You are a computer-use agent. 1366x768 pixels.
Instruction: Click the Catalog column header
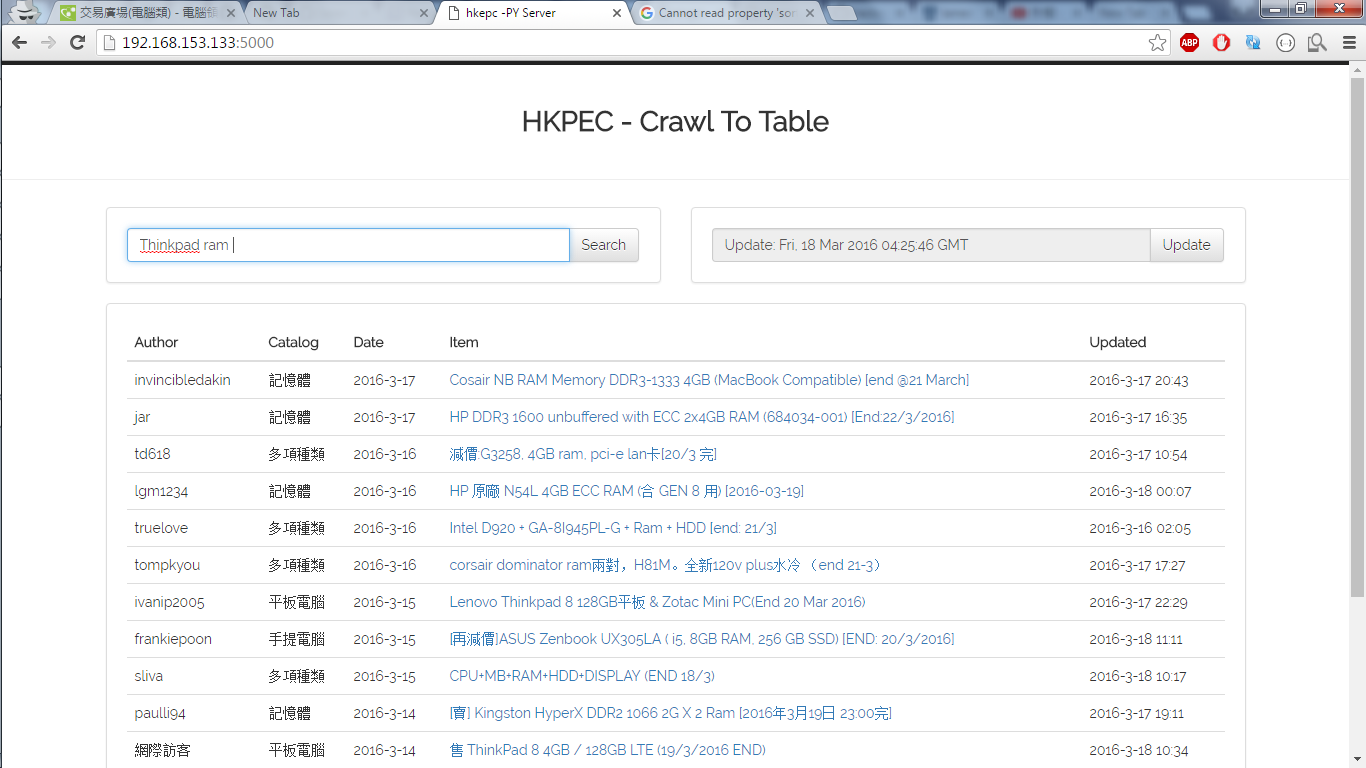pos(293,342)
